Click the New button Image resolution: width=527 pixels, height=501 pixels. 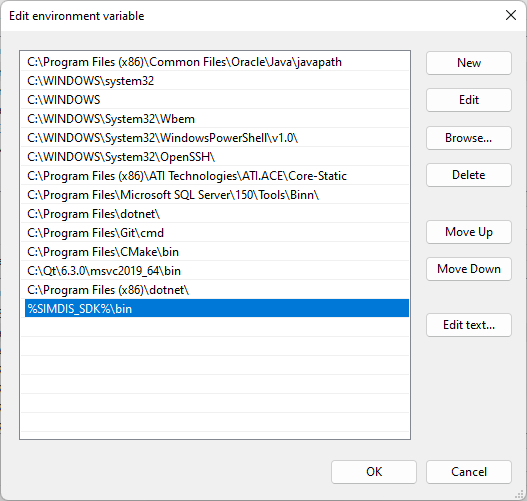(469, 63)
